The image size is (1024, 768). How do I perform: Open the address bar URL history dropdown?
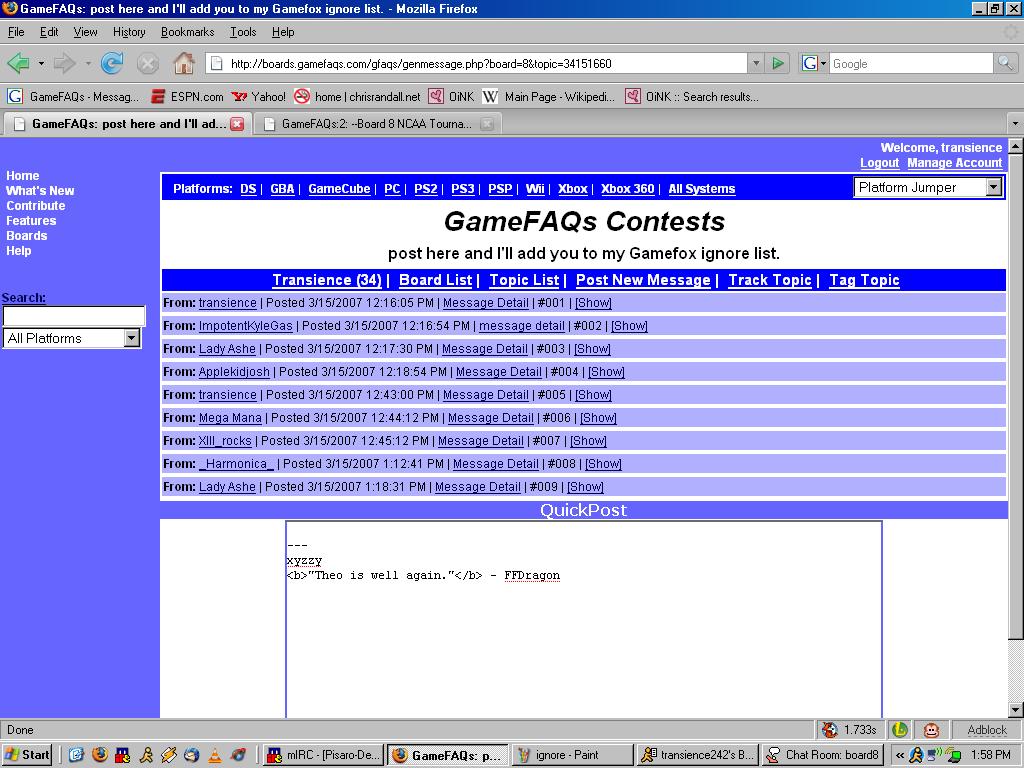pyautogui.click(x=755, y=63)
